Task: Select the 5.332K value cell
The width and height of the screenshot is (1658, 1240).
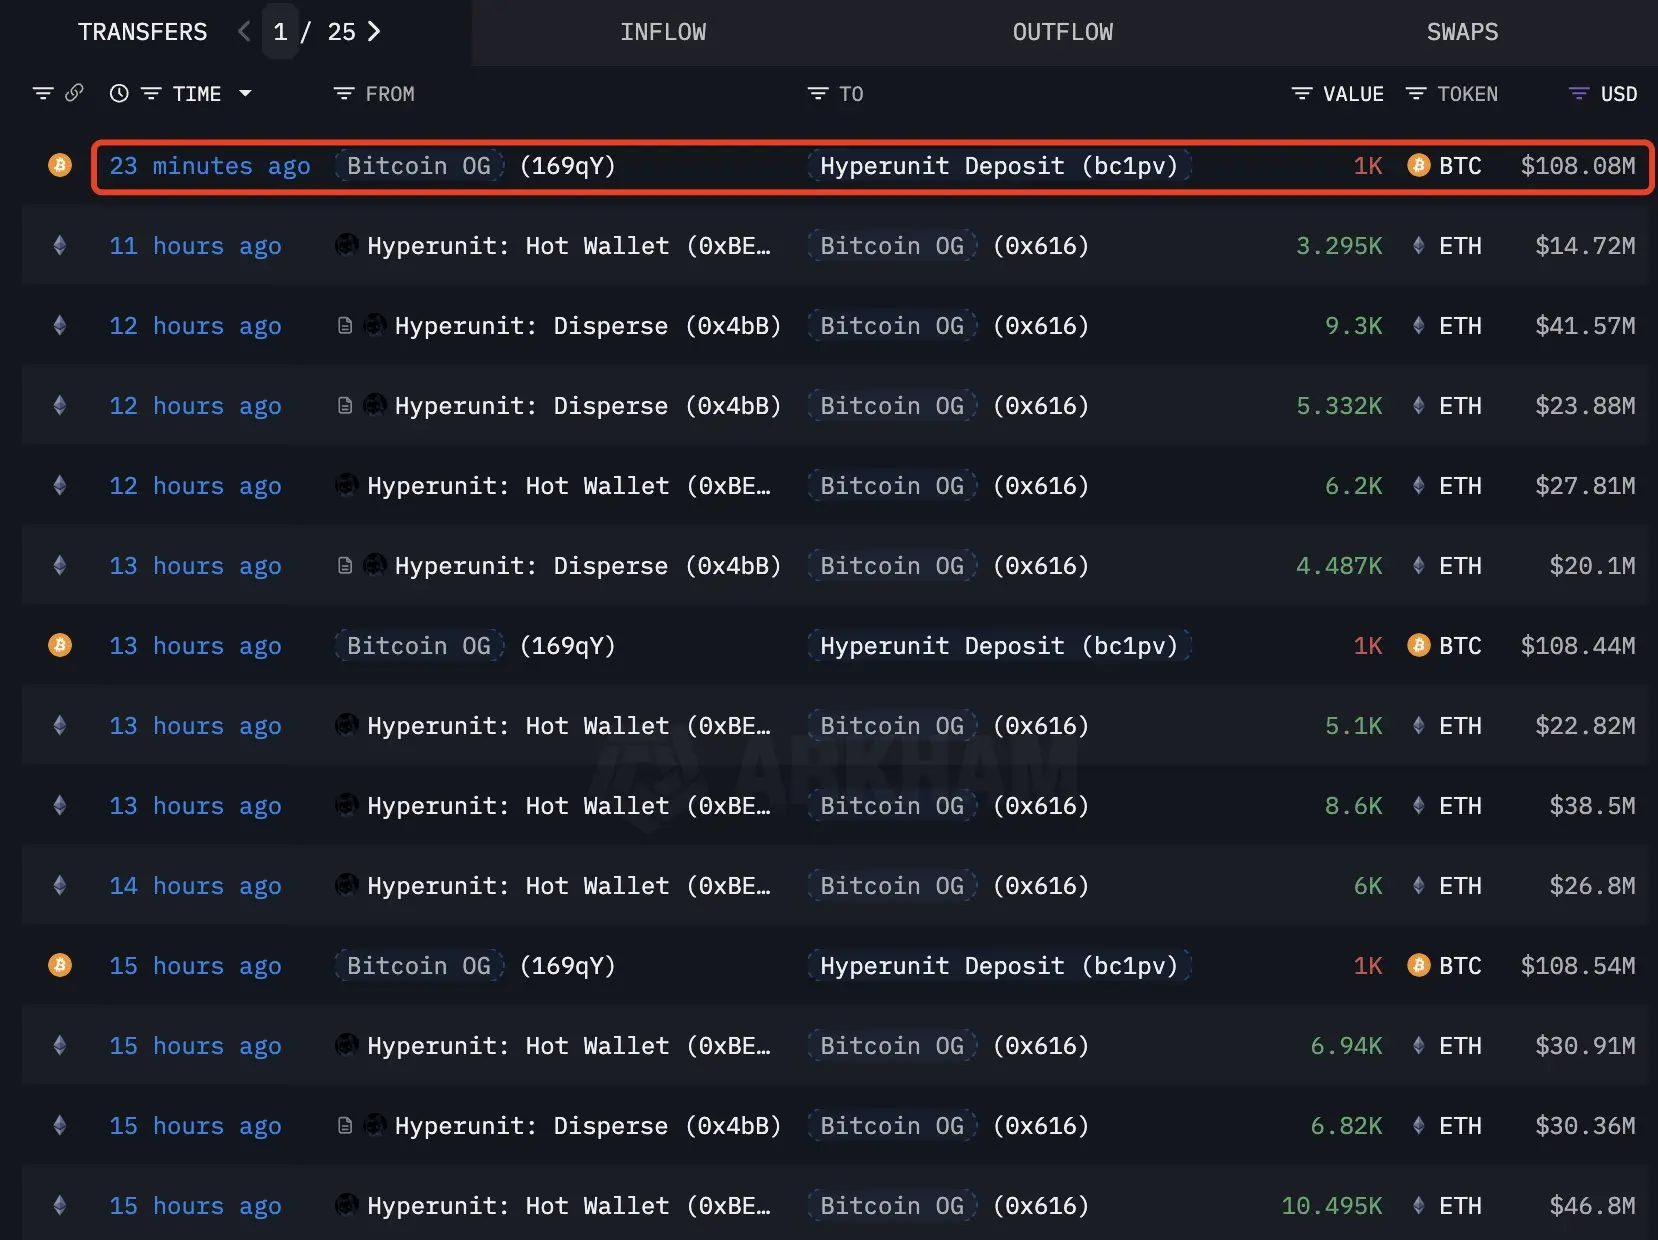Action: click(1339, 406)
